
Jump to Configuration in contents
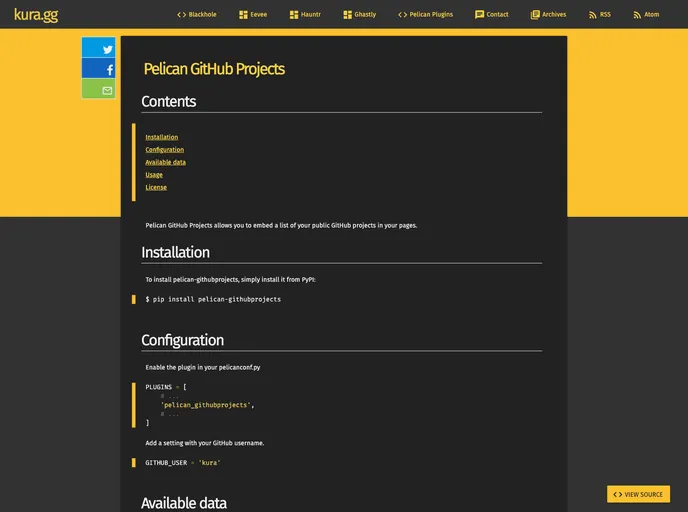coord(165,150)
